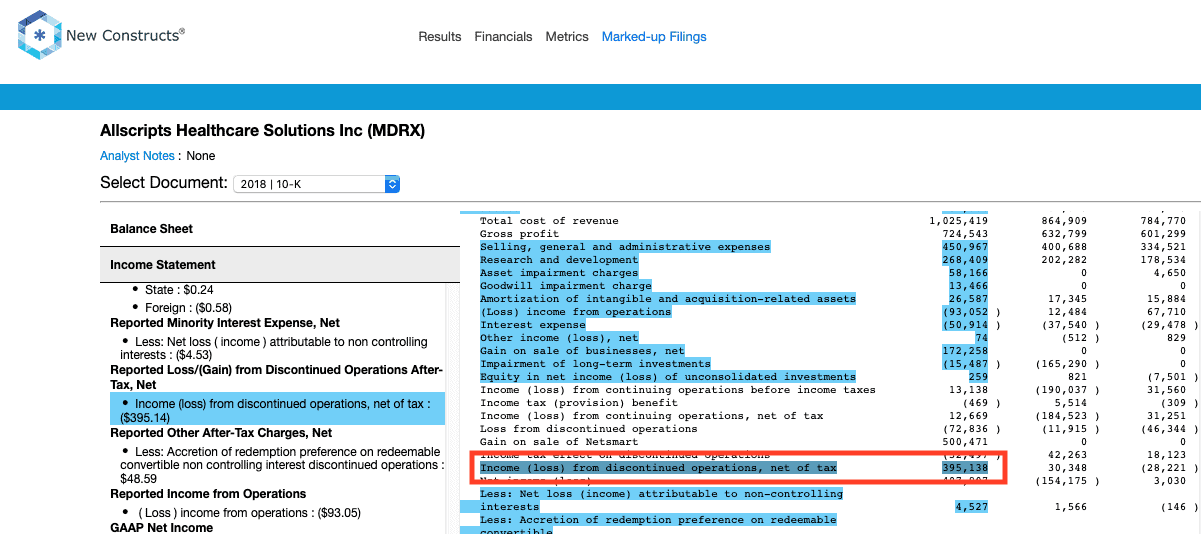The width and height of the screenshot is (1201, 534).
Task: Click the New Constructs hexagon logo
Action: (x=40, y=35)
